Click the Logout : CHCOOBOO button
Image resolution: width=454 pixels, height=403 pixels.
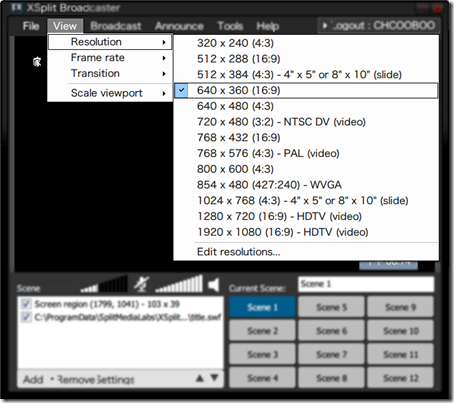coord(378,26)
